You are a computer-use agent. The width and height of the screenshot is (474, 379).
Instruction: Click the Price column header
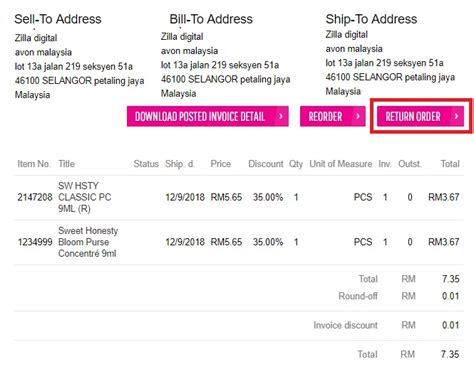pyautogui.click(x=221, y=164)
